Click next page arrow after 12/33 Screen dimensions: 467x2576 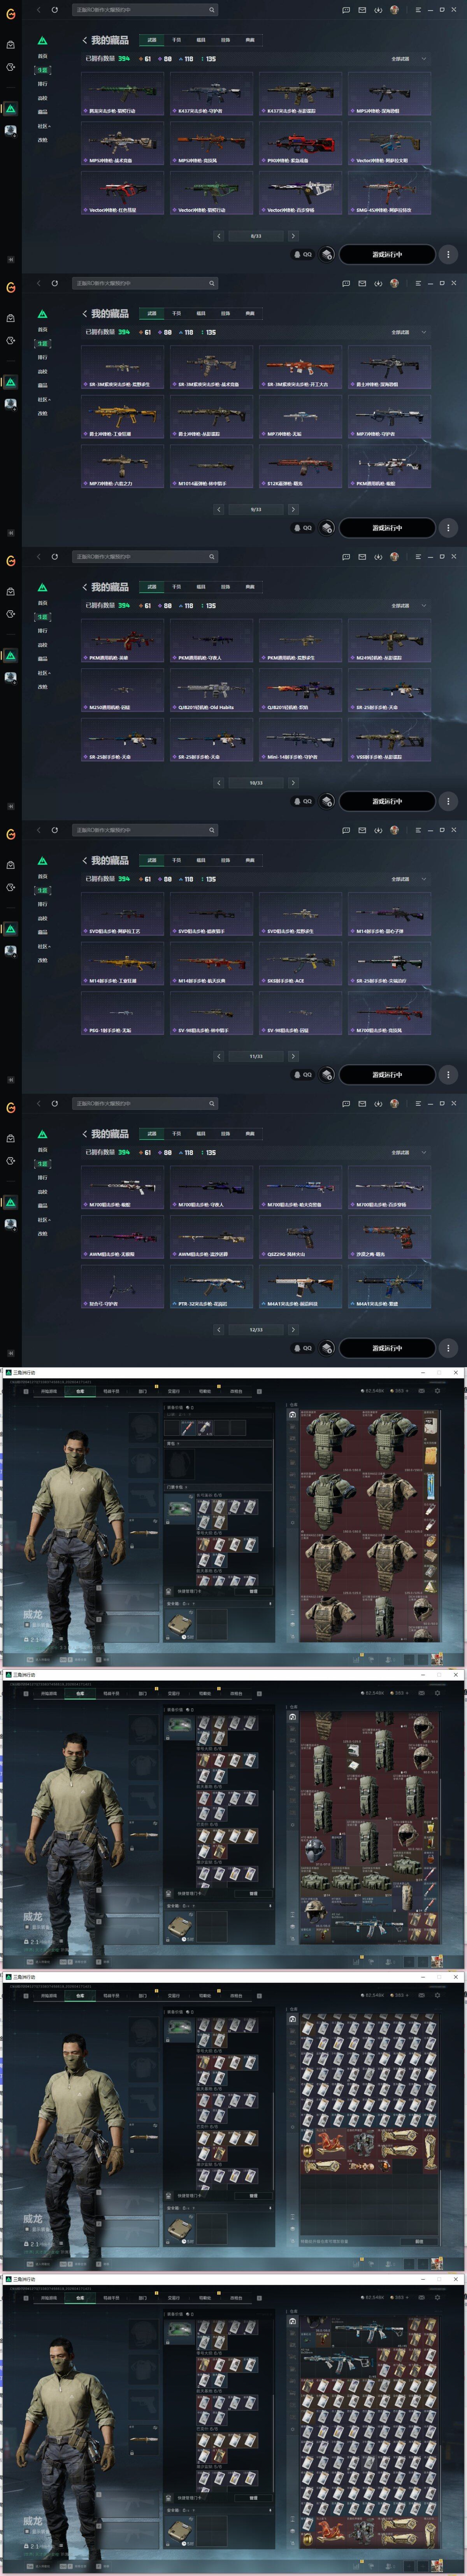293,1330
